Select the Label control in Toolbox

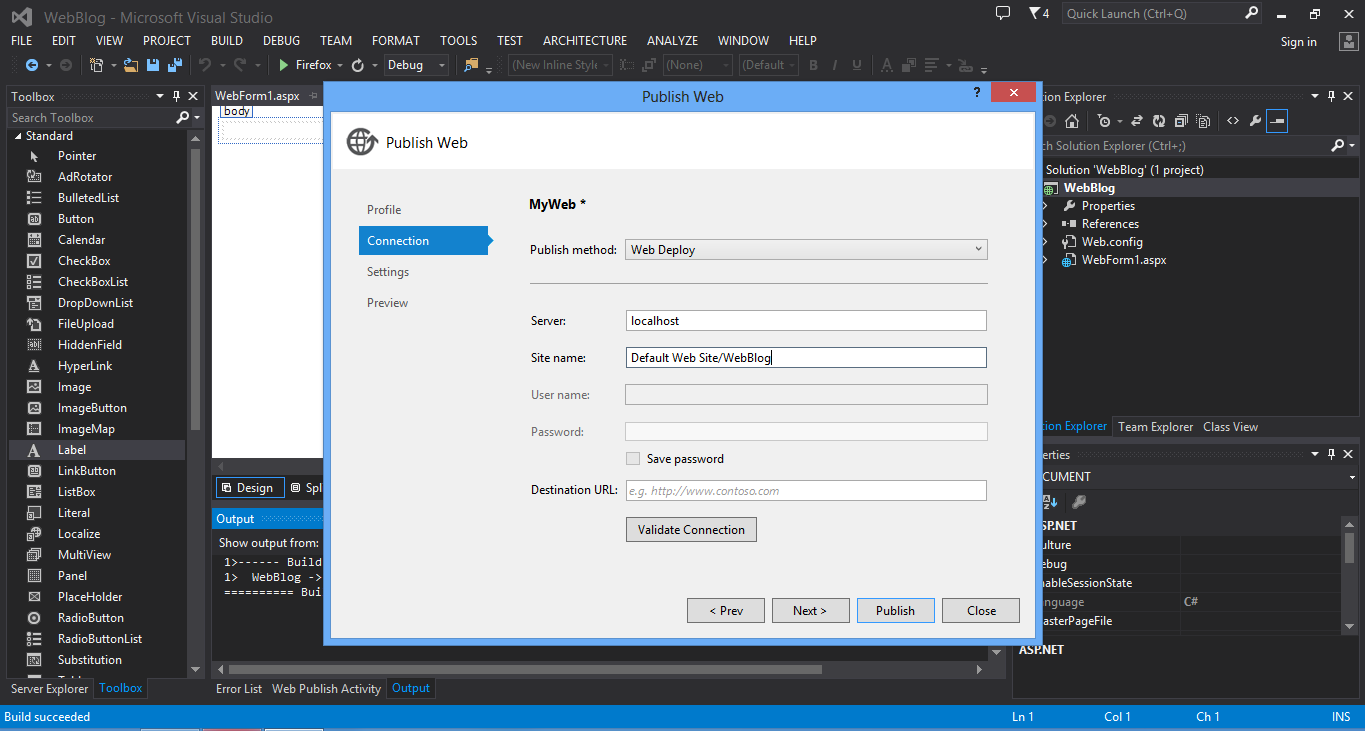[97, 450]
